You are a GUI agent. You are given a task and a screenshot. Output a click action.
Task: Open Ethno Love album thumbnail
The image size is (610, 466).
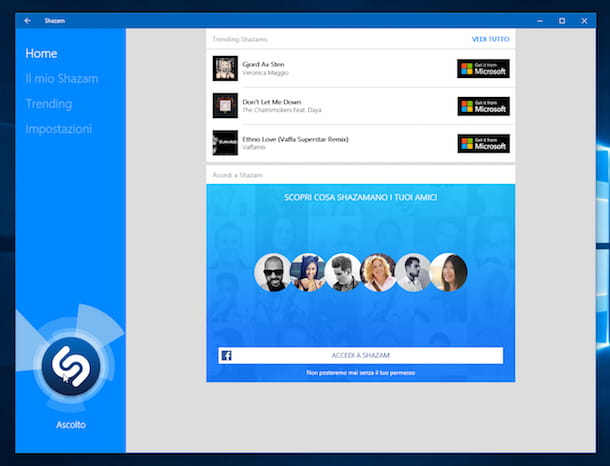pyautogui.click(x=225, y=143)
